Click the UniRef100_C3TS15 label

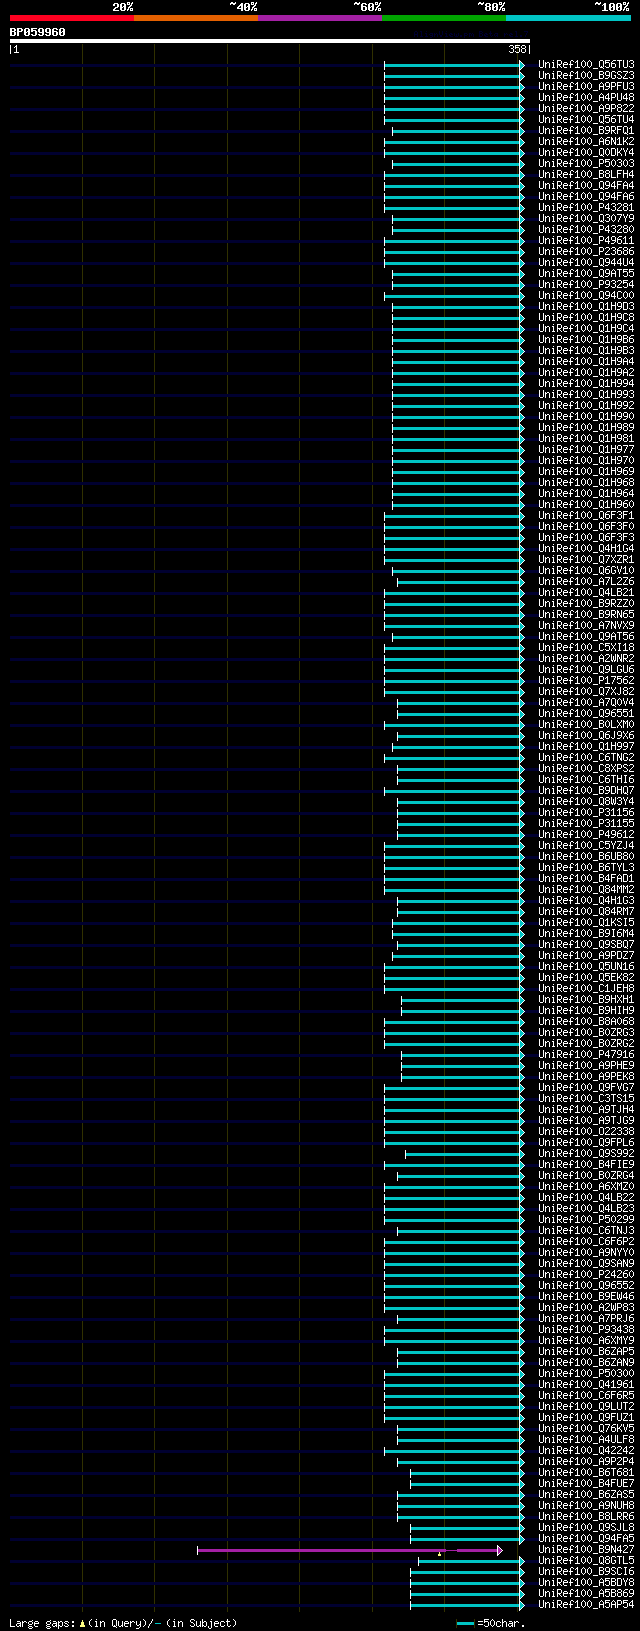click(586, 1098)
